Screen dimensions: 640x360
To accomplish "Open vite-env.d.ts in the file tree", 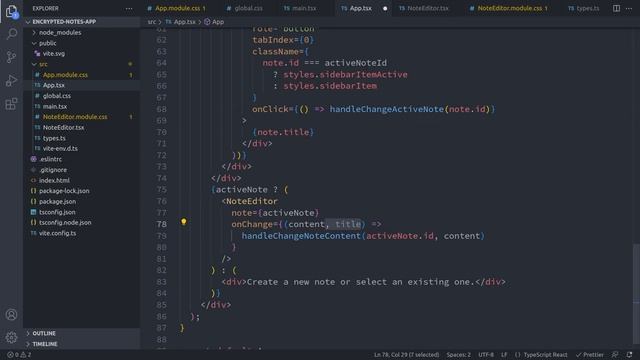I will [82, 149].
